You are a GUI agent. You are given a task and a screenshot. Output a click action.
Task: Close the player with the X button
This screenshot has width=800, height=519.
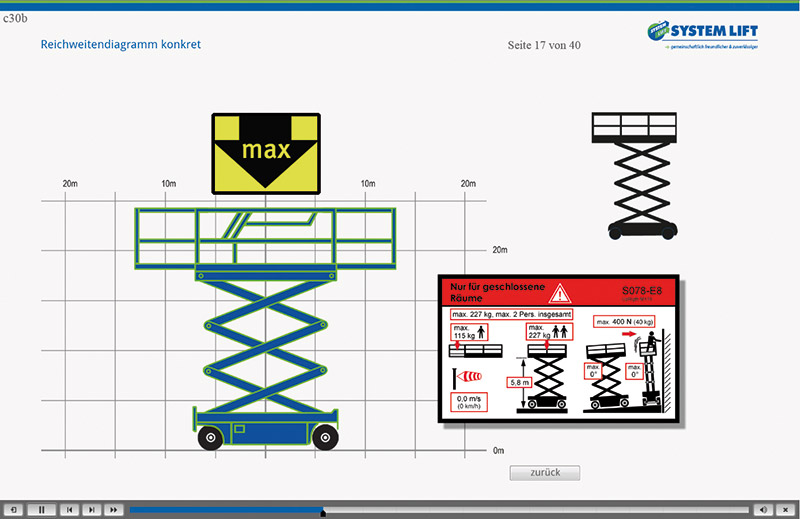click(786, 510)
